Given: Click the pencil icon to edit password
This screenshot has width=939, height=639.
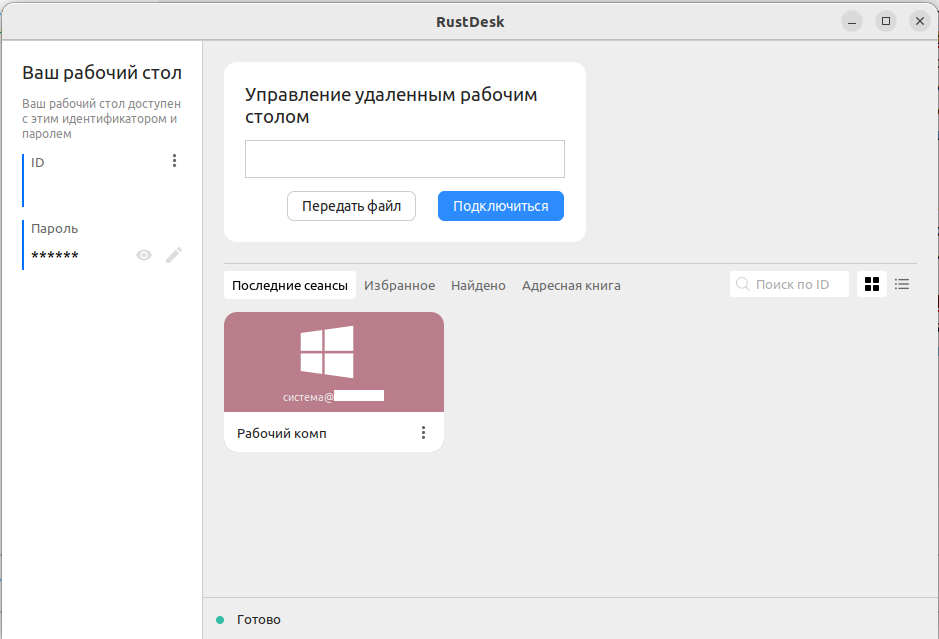Looking at the screenshot, I should [174, 256].
